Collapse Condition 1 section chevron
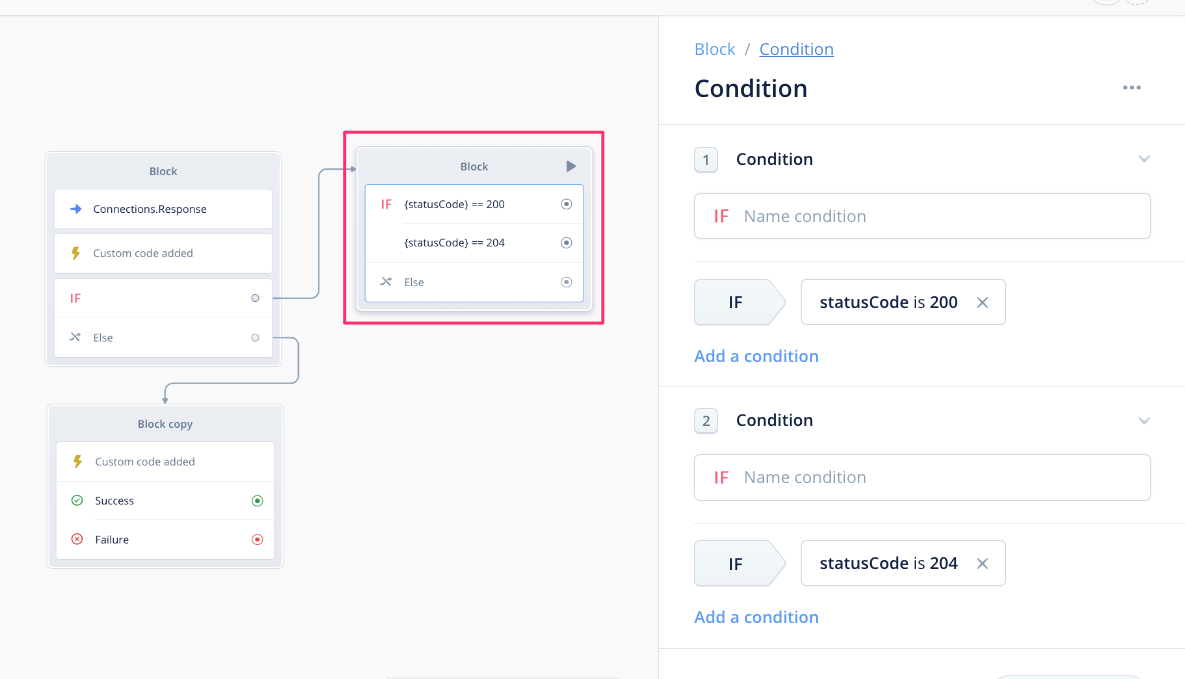The height and width of the screenshot is (679, 1185). (x=1144, y=159)
